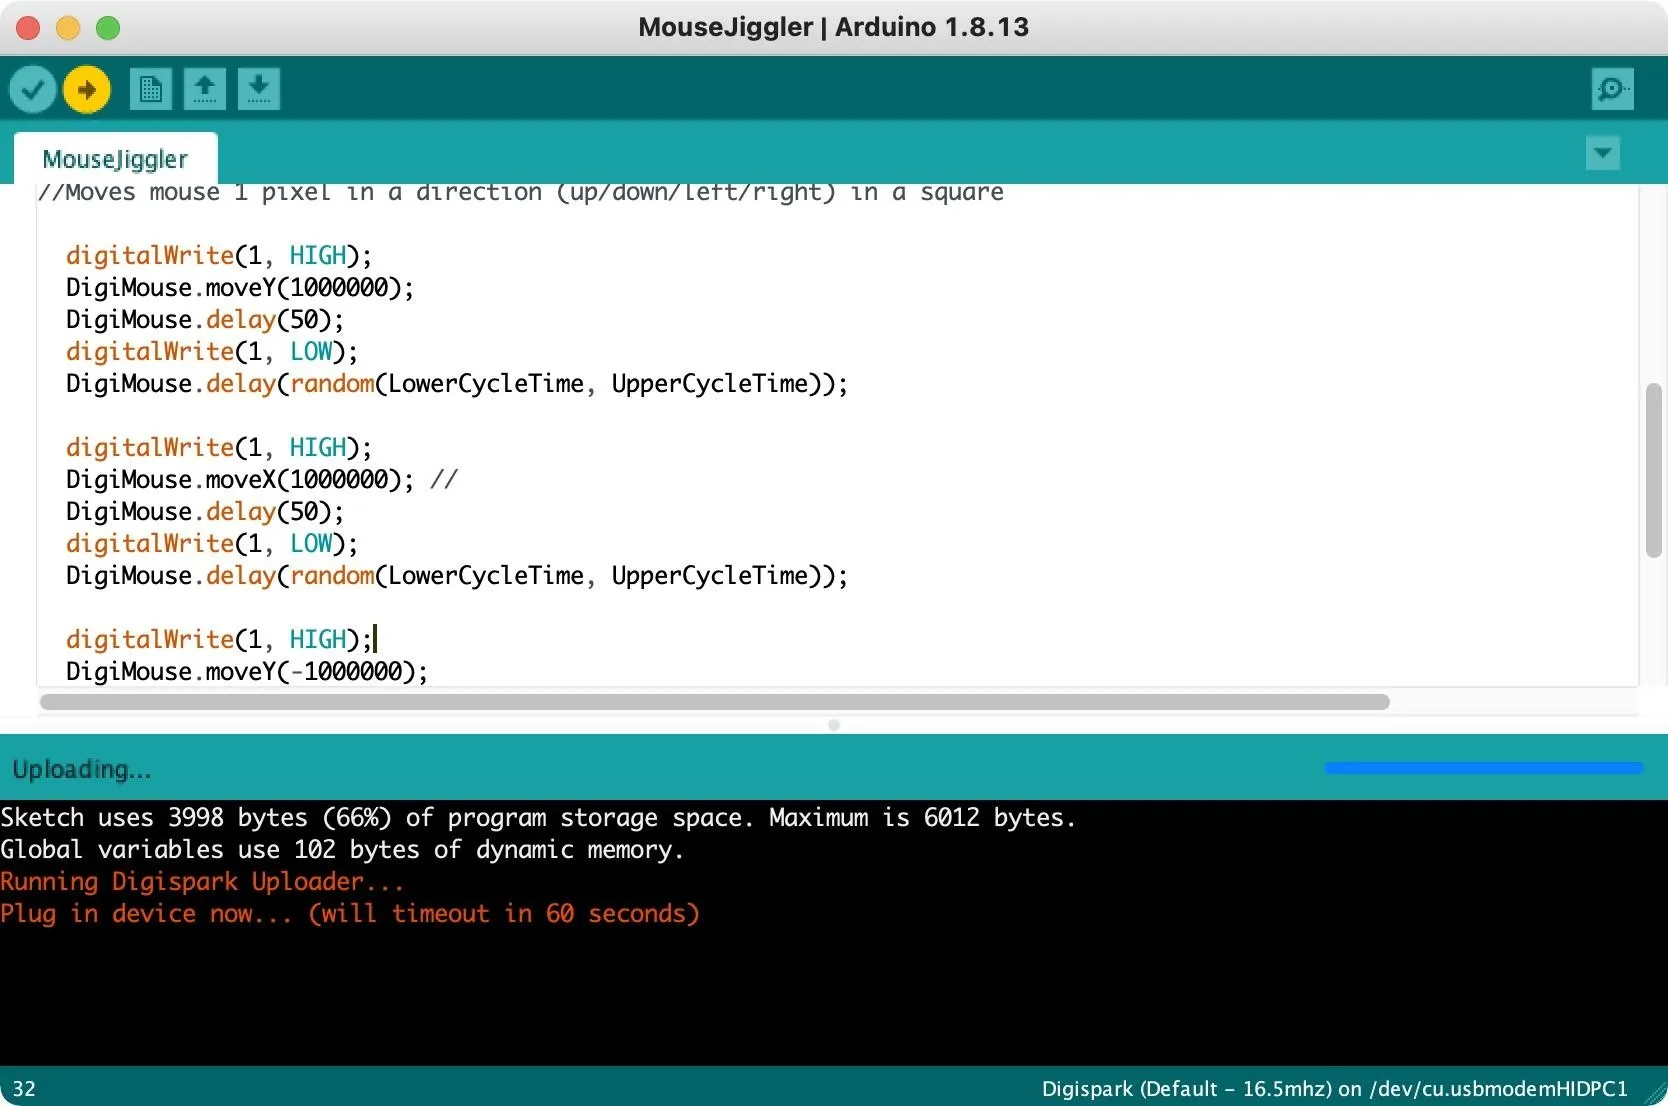
Task: Click line number 32 in status bar
Action: tap(24, 1089)
